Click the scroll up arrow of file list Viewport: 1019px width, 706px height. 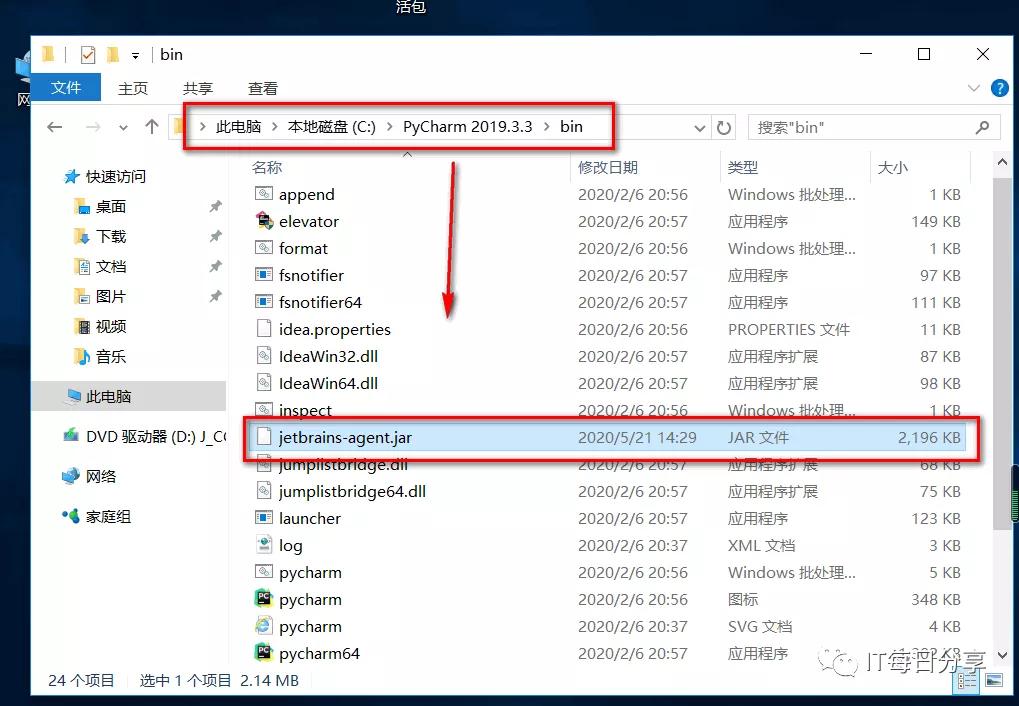click(1002, 163)
